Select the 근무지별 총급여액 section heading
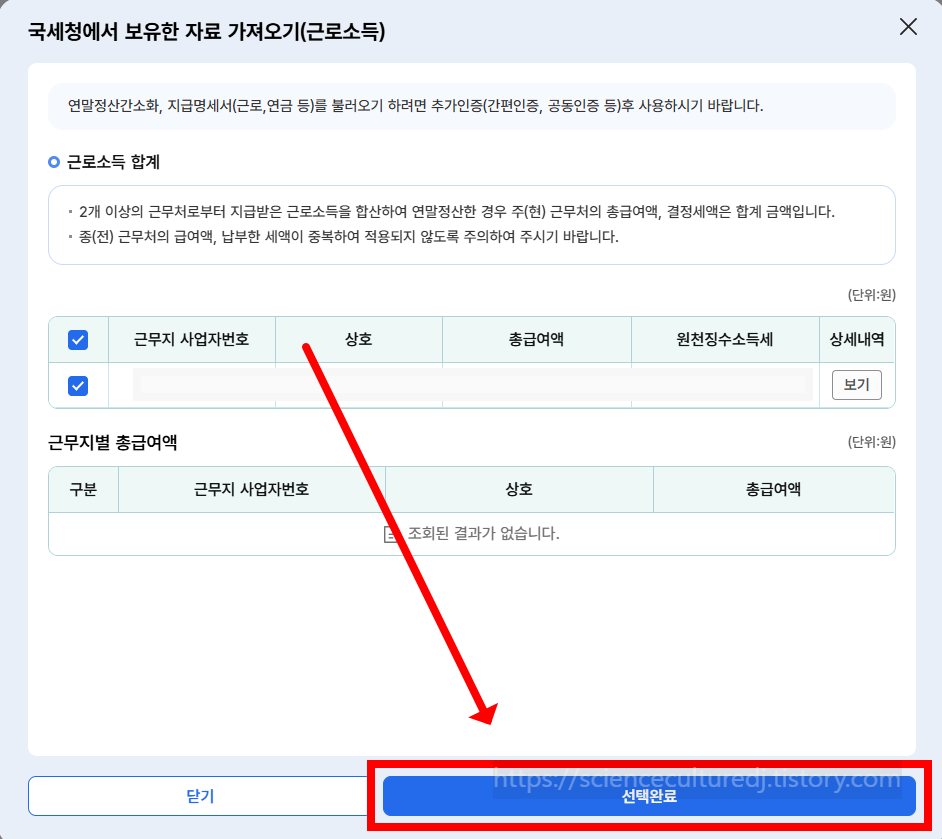942x839 pixels. 112,443
